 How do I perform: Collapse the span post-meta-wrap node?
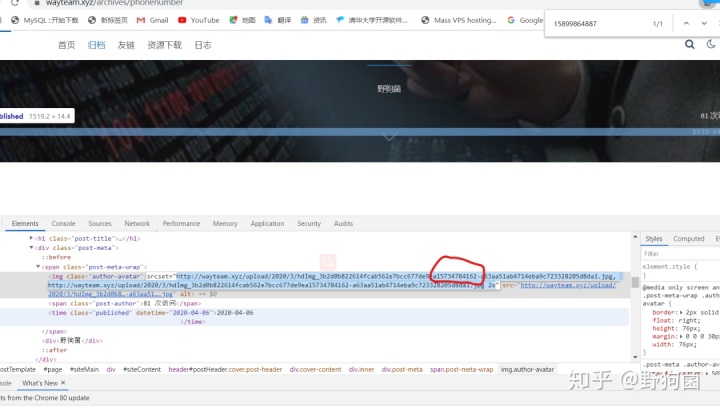[38, 266]
